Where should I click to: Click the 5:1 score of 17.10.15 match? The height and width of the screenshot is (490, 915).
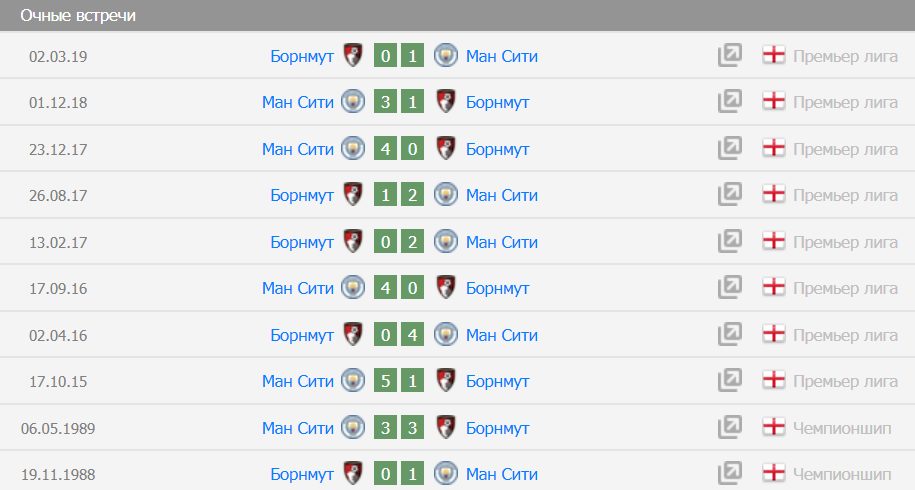399,381
